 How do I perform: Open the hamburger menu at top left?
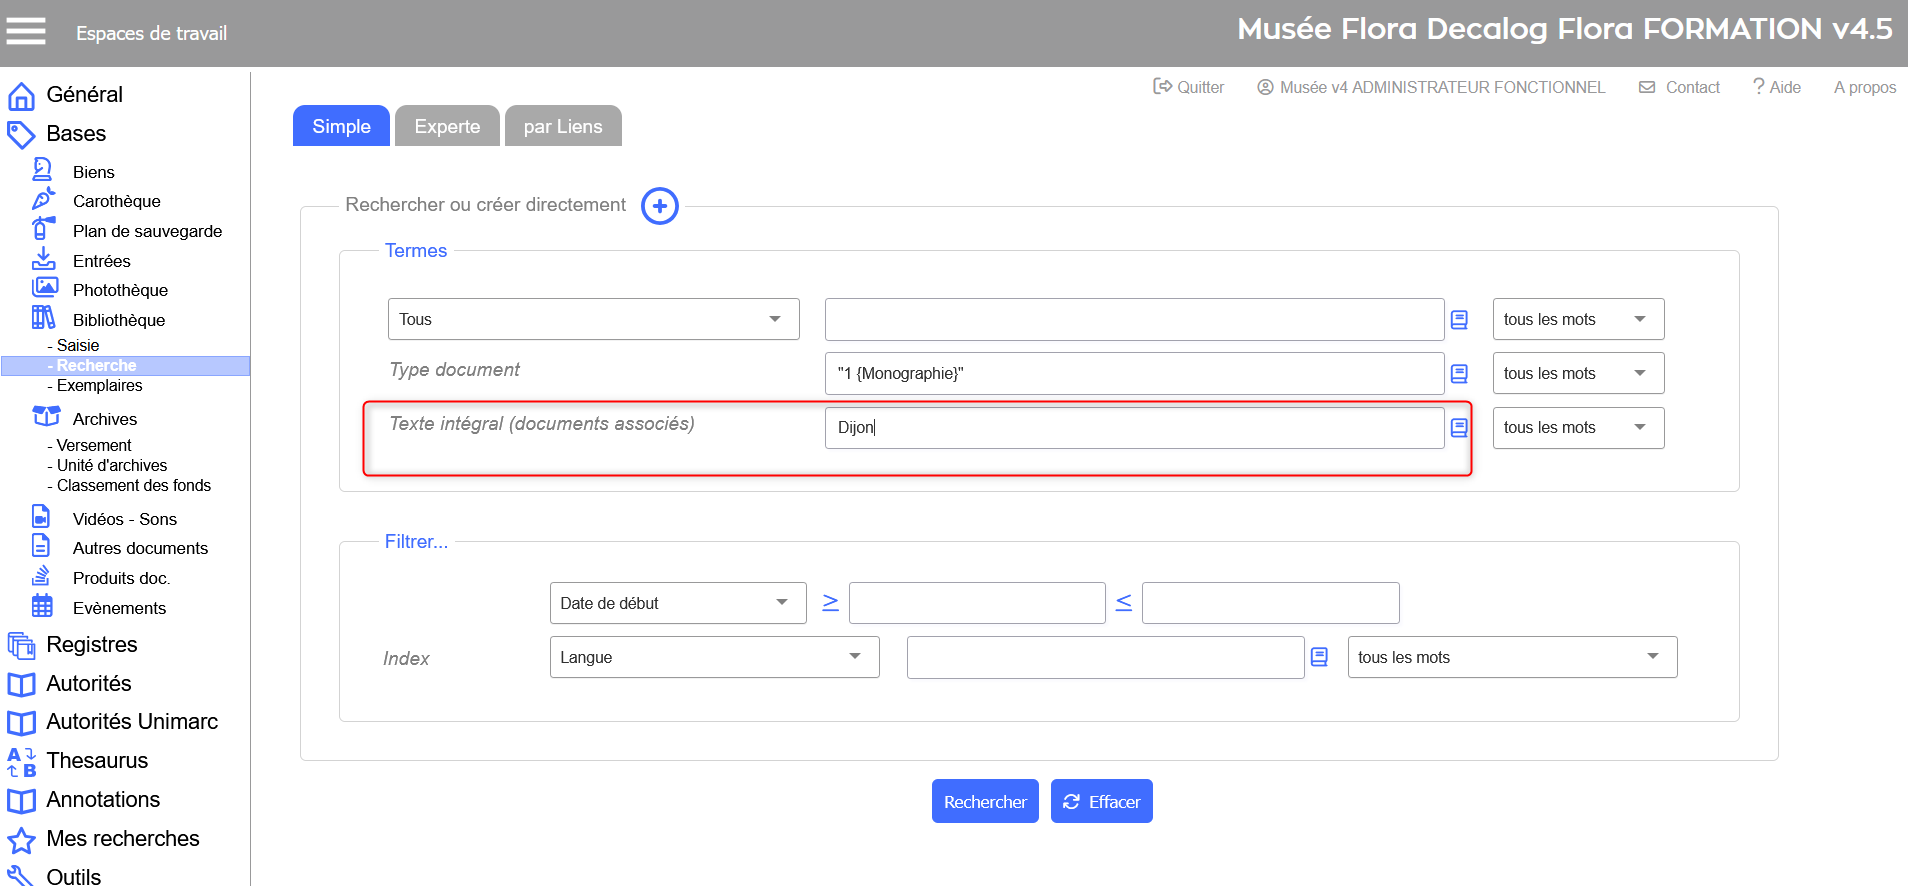tap(26, 32)
